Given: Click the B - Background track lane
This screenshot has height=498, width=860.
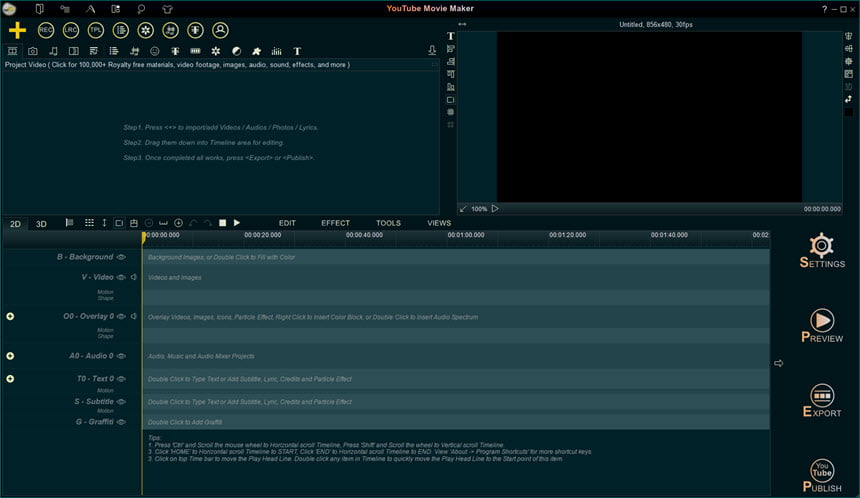Looking at the screenshot, I should coord(456,257).
